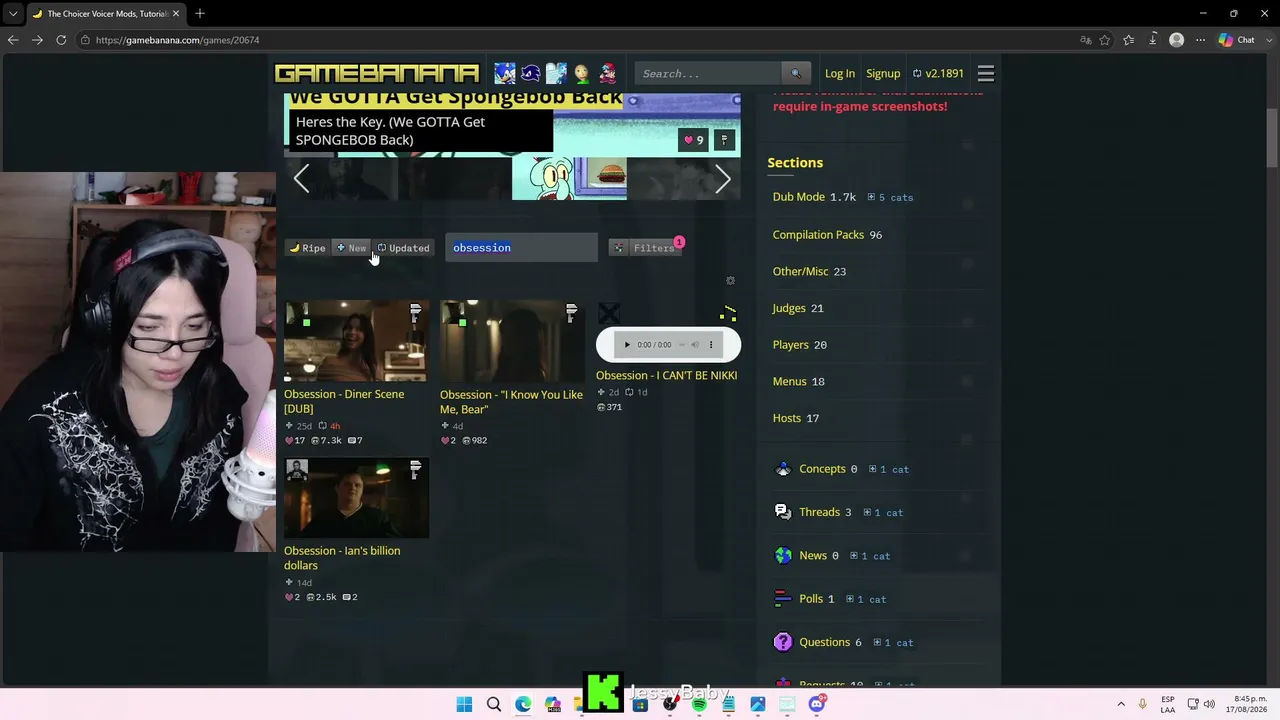
Task: Click the obsession filter text field
Action: coord(521,248)
